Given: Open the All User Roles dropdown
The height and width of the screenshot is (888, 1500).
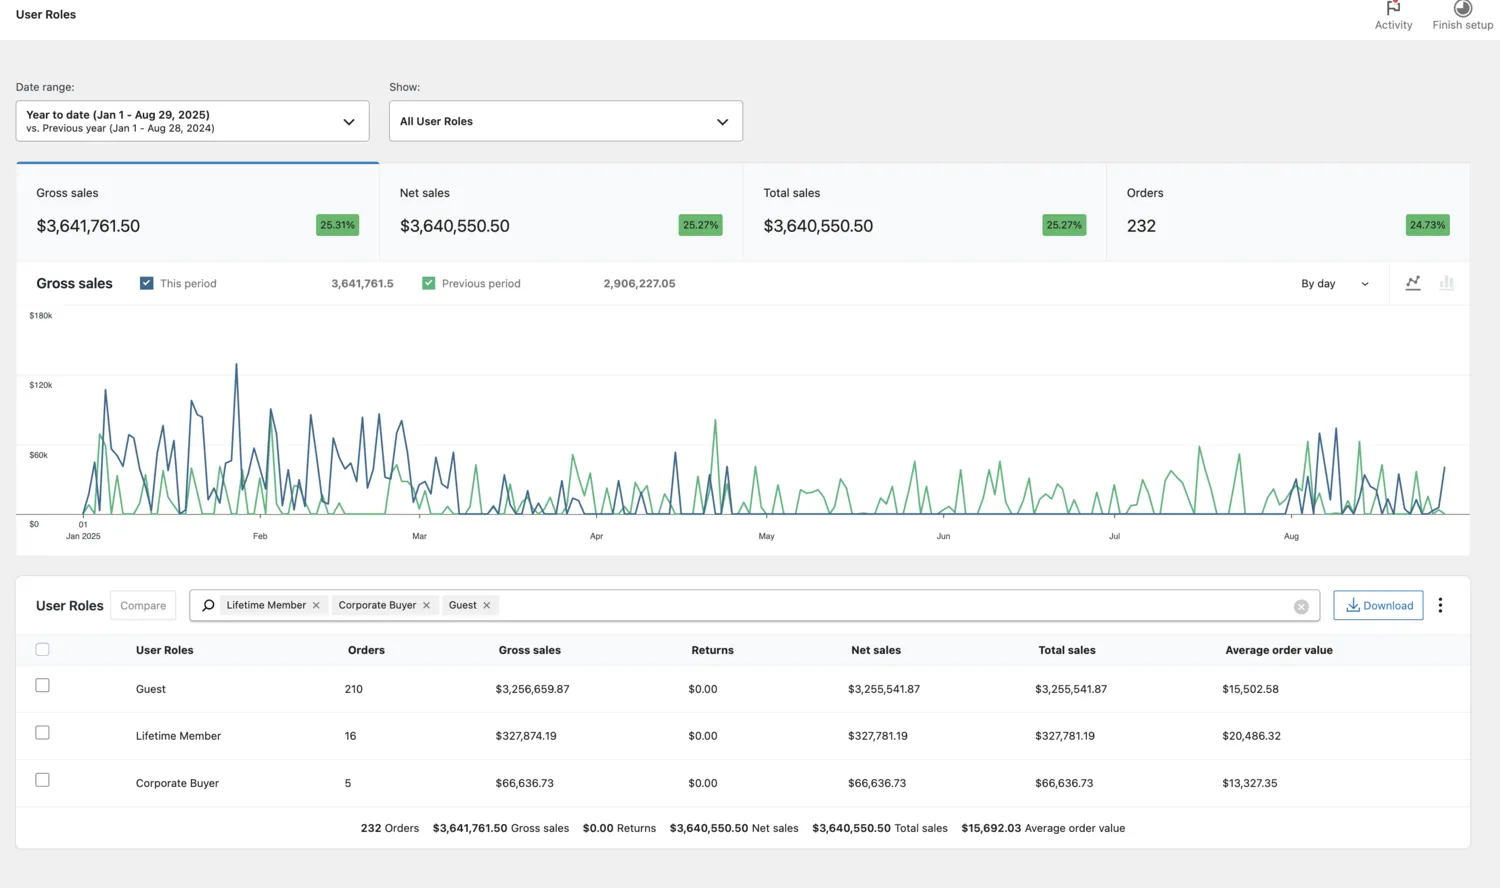Looking at the screenshot, I should tap(565, 121).
